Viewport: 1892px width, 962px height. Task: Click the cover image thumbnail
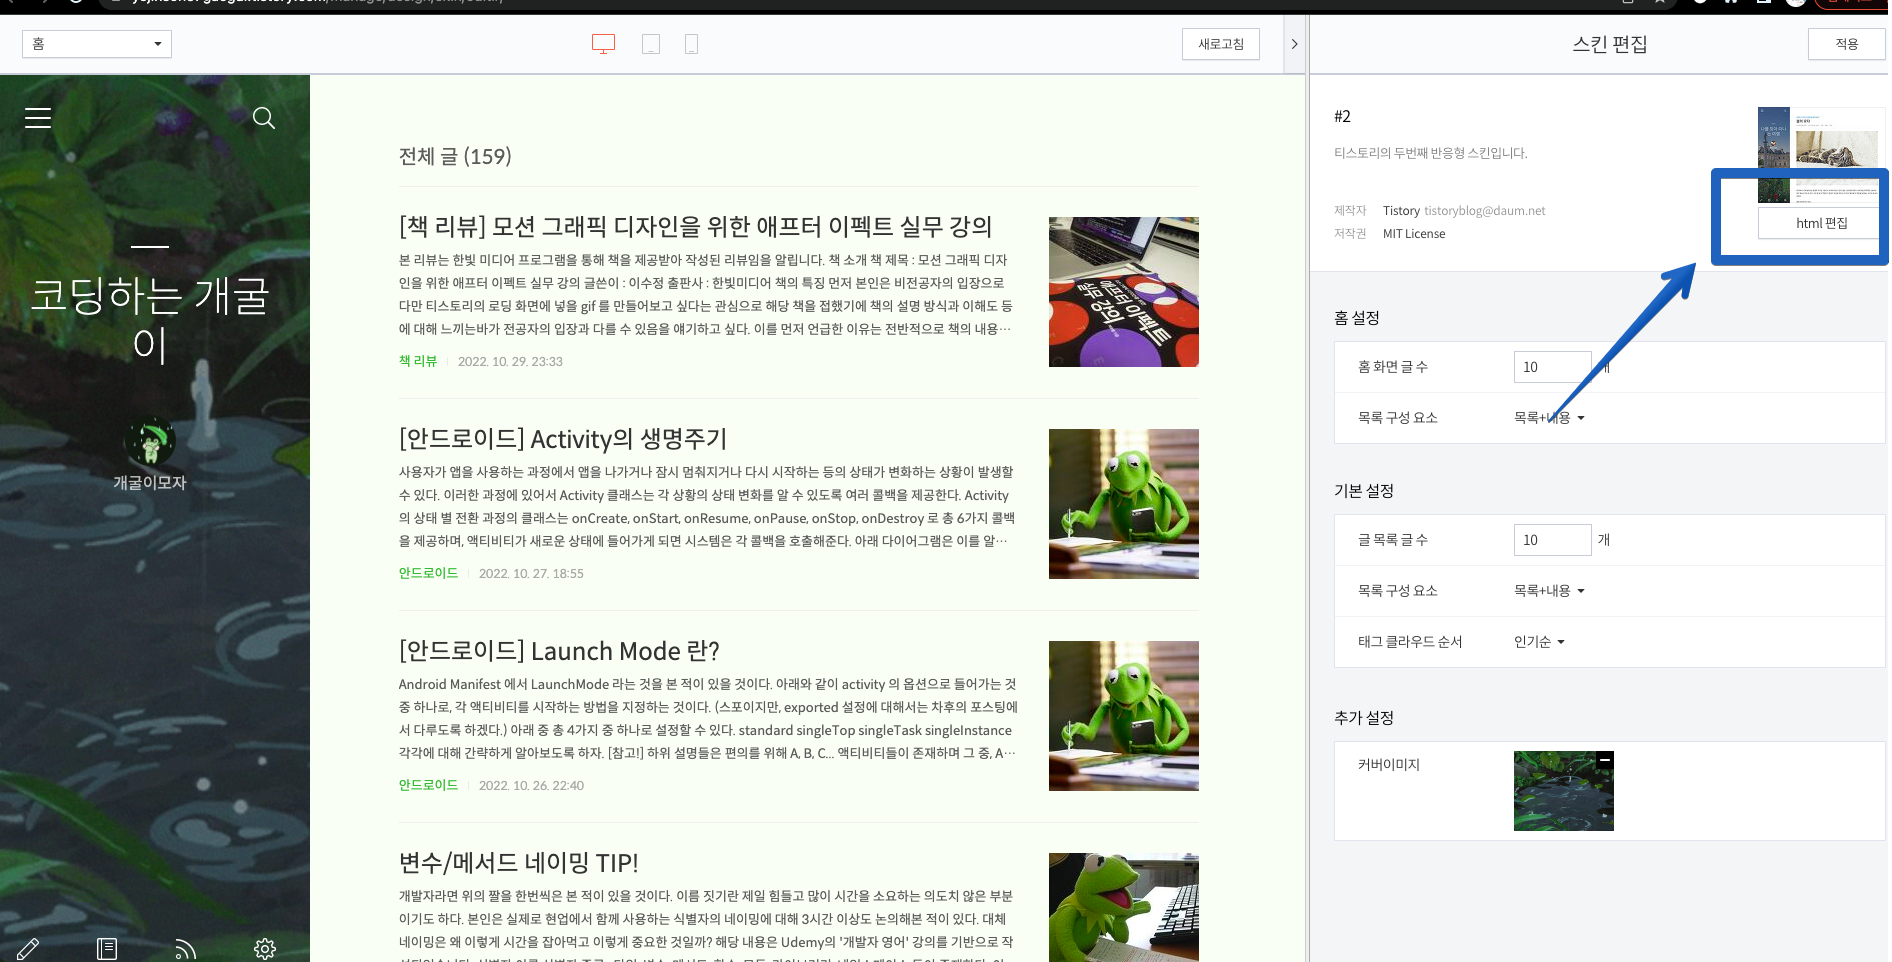click(x=1563, y=791)
